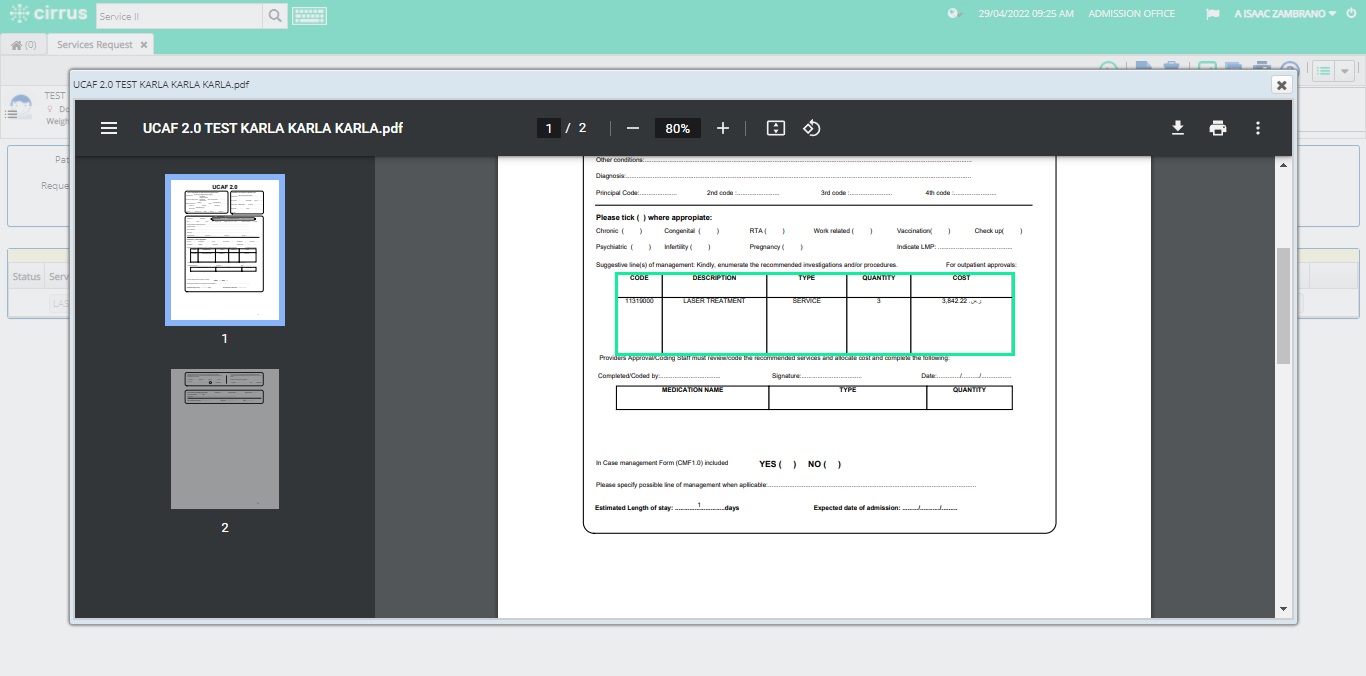
Task: Fit PDF page to width
Action: (x=776, y=128)
